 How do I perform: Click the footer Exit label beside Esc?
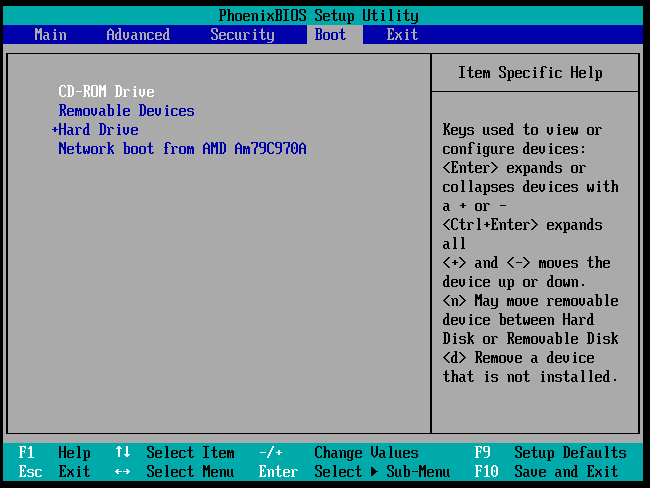point(74,471)
